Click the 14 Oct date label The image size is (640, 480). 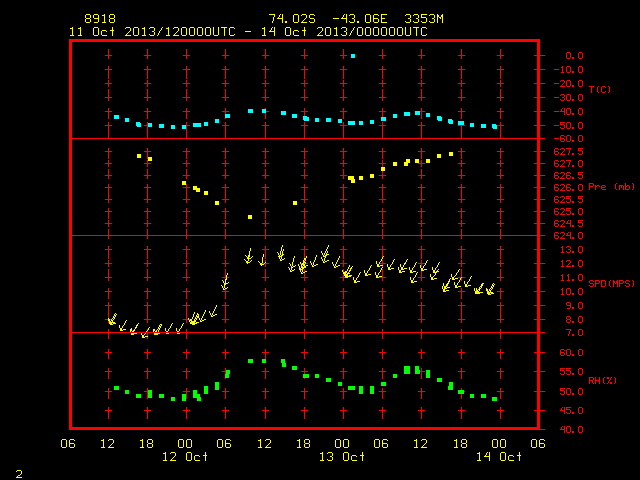499,456
